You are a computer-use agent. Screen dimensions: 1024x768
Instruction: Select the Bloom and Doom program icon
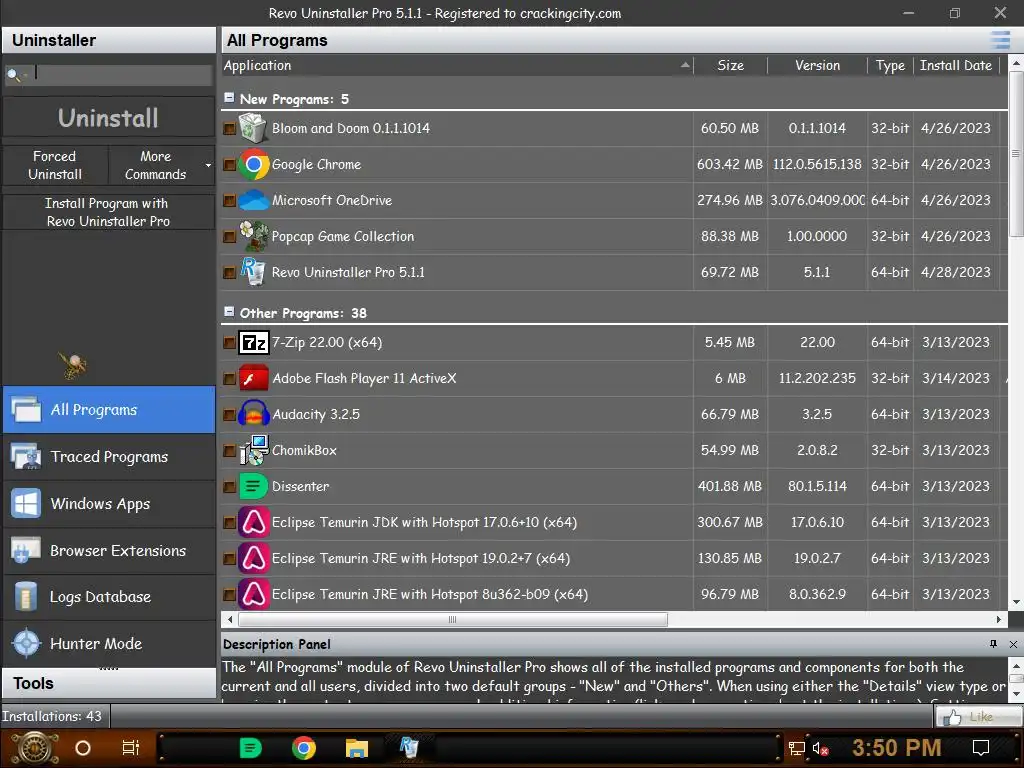tap(253, 128)
